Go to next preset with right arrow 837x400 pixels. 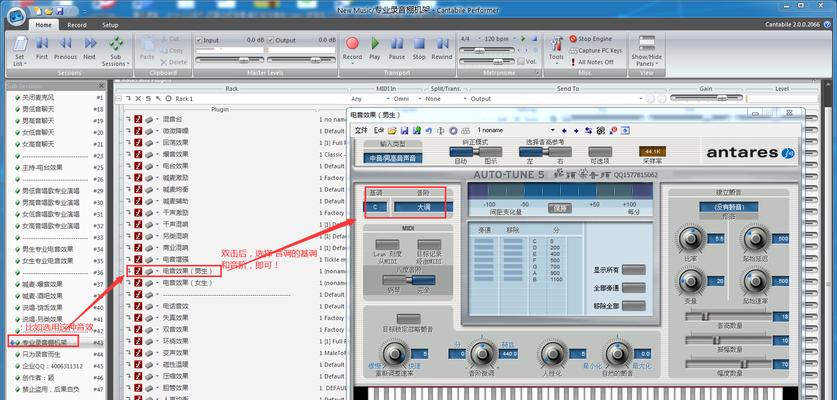point(576,130)
